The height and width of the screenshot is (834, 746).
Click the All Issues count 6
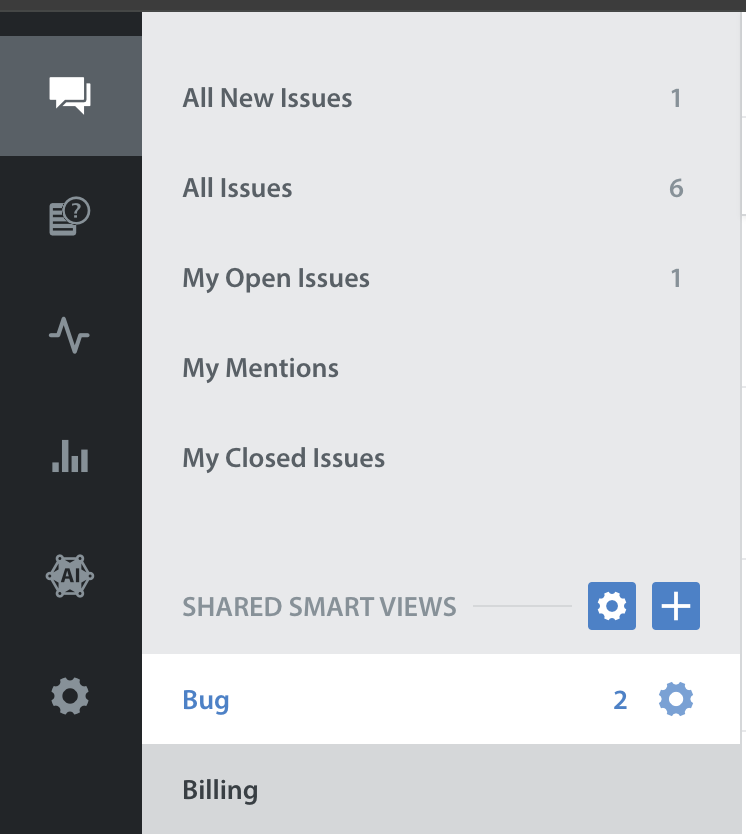coord(676,188)
